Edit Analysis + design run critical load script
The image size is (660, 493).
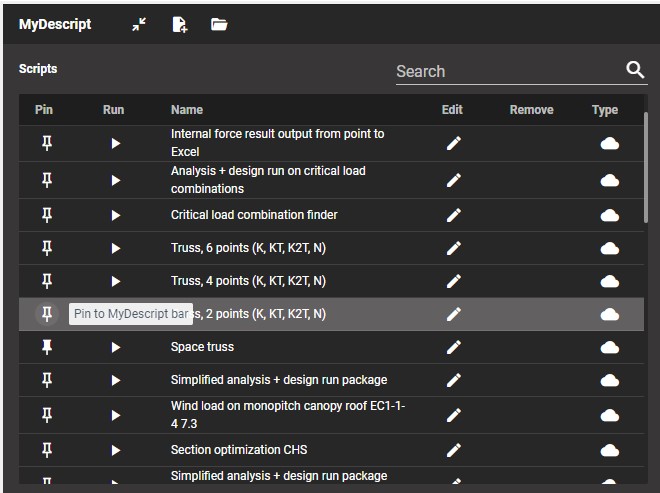click(x=453, y=180)
